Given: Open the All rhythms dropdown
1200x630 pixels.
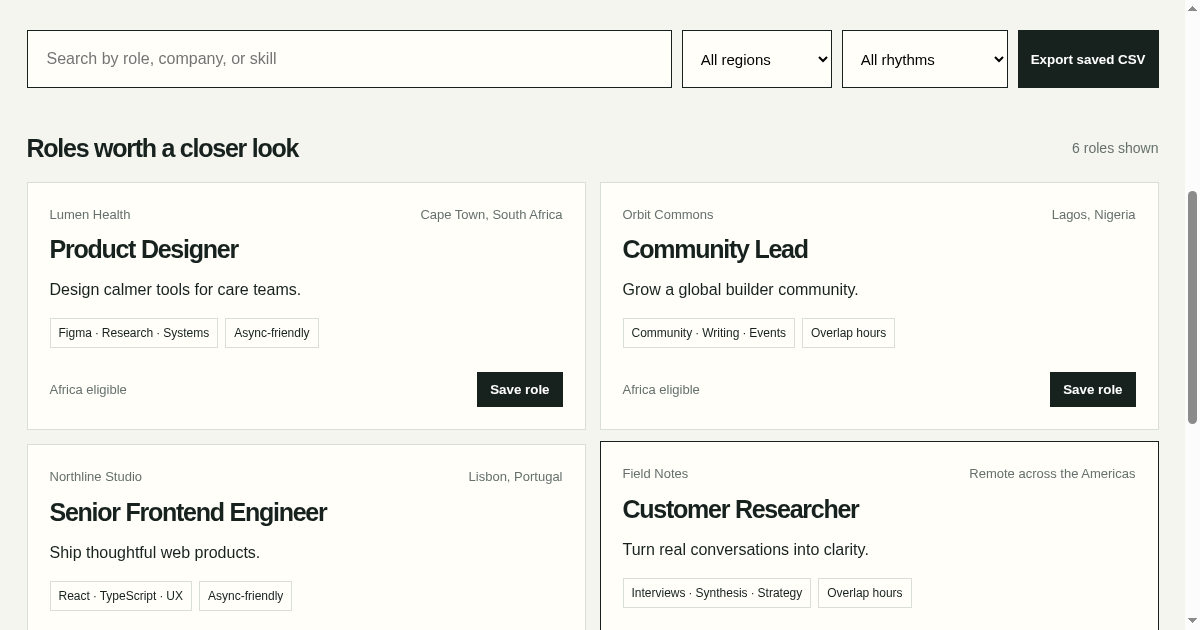Looking at the screenshot, I should point(925,59).
